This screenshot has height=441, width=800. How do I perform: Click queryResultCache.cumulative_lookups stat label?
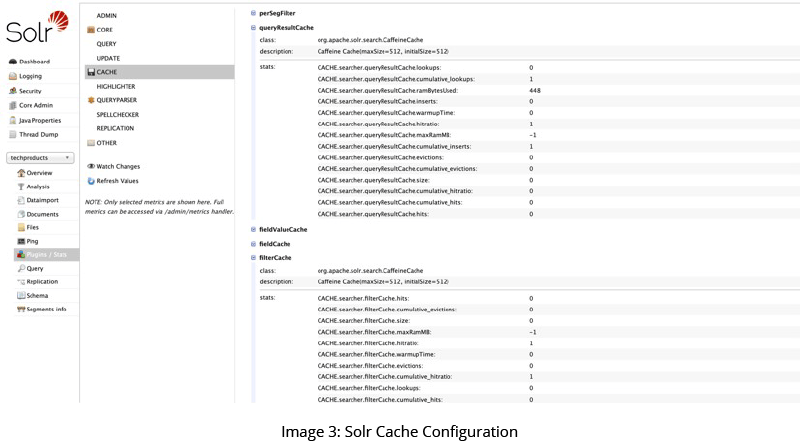396,79
